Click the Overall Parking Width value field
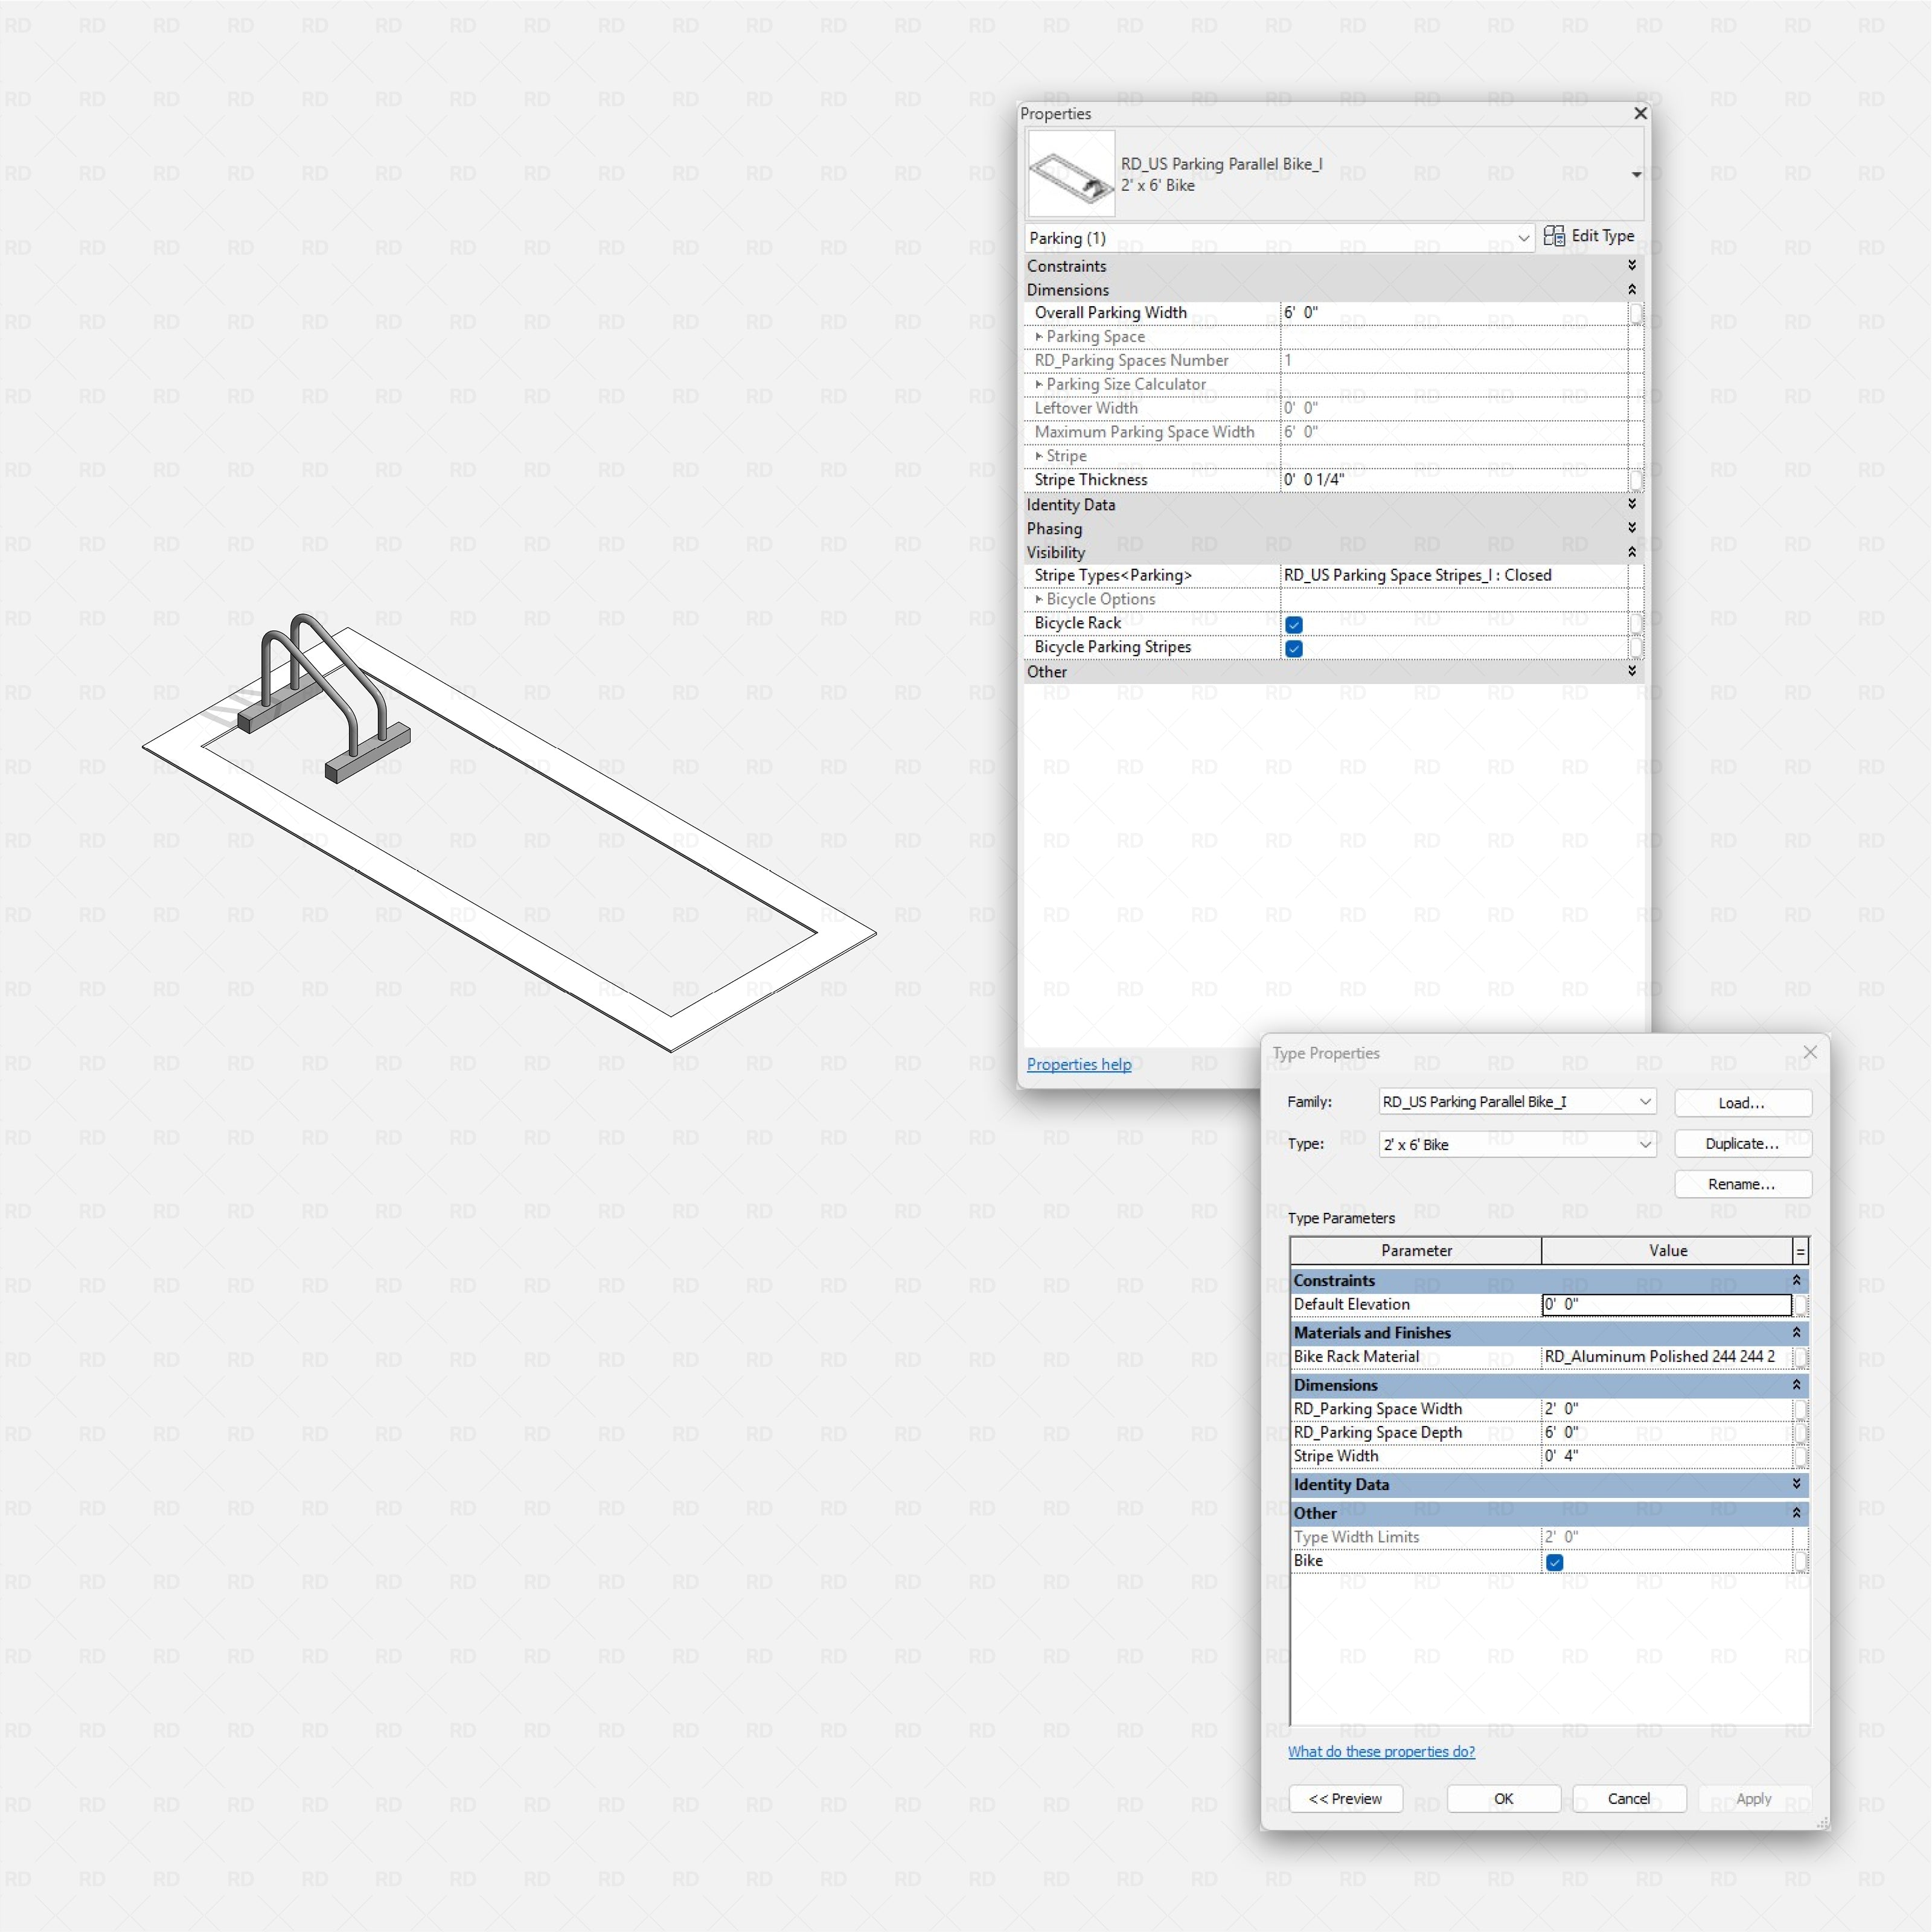1932x1932 pixels. 1454,313
